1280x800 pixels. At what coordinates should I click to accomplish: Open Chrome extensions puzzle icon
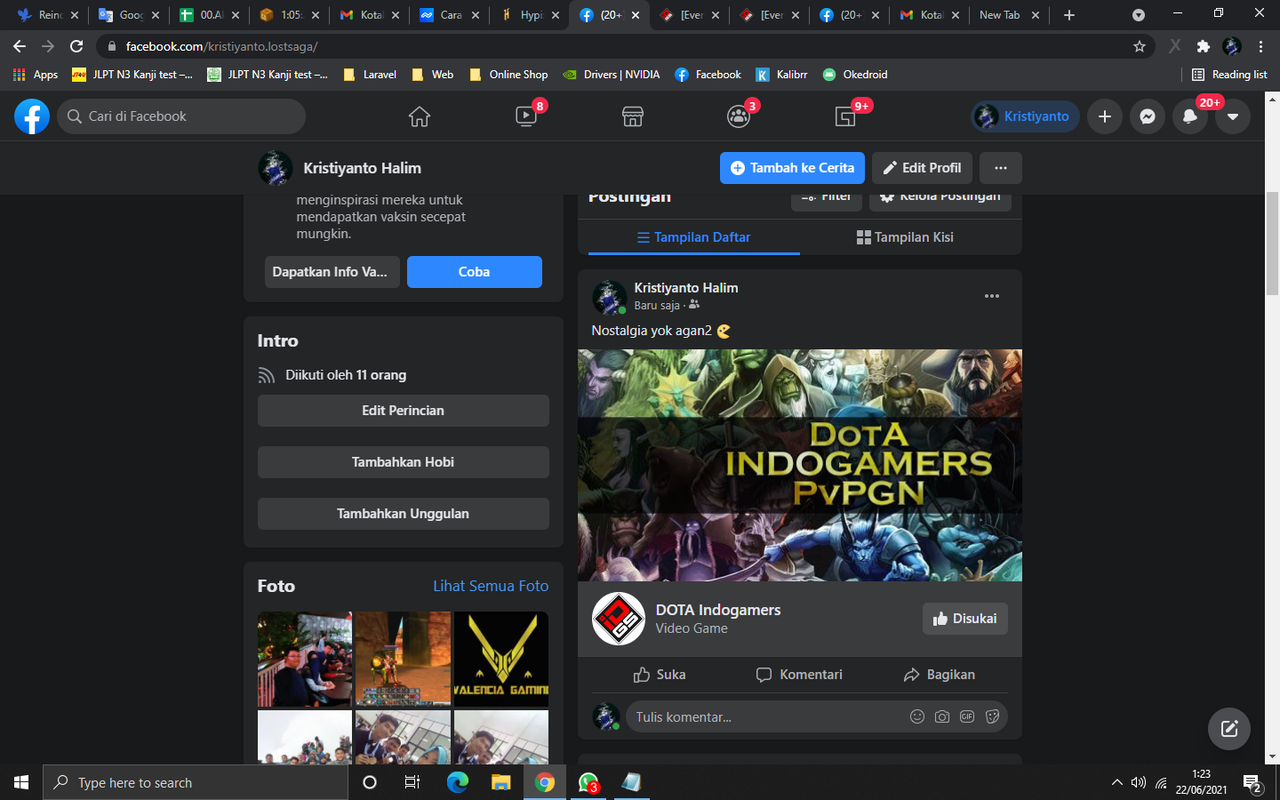(x=1204, y=46)
